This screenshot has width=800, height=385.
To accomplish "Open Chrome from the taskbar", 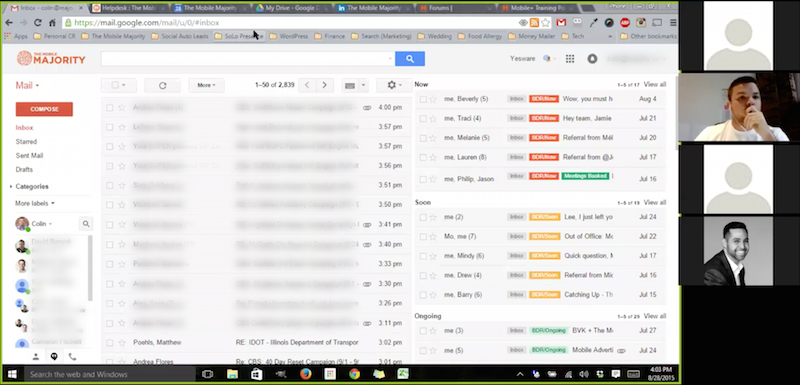I will point(355,374).
